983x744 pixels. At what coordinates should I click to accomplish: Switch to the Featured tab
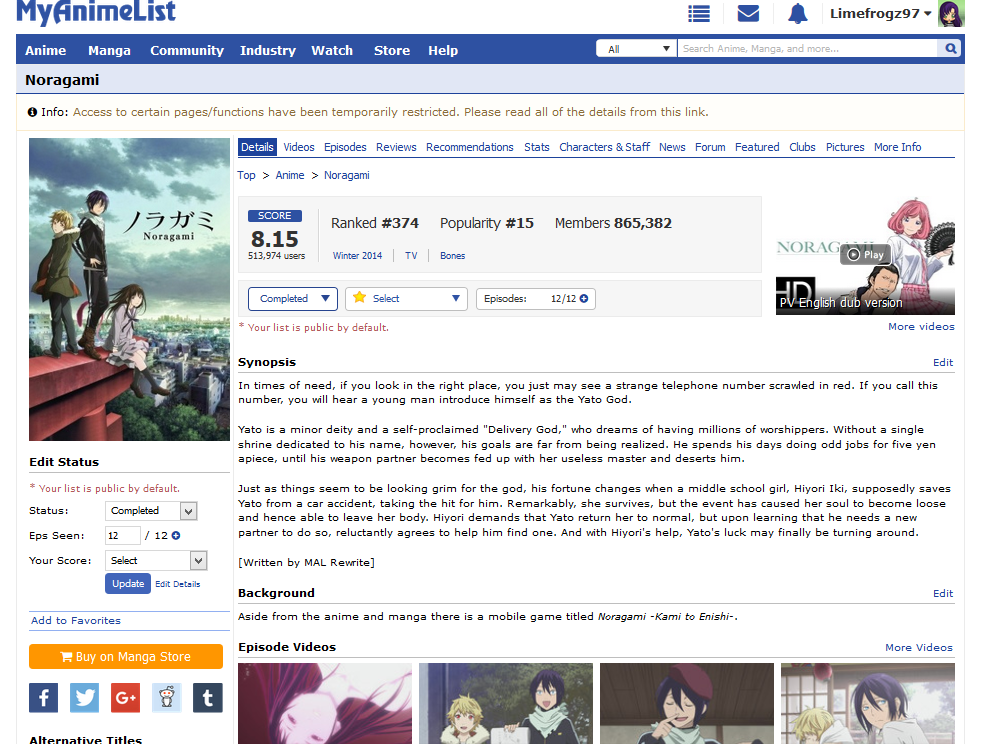[757, 147]
